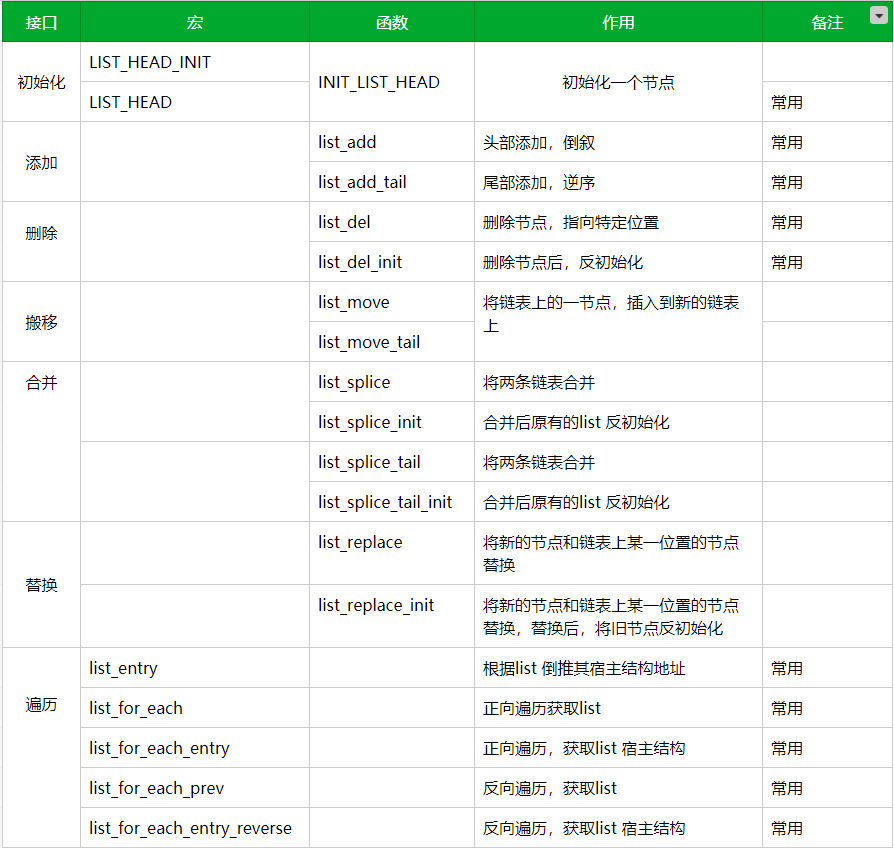Click the list_splice_tail function cell

tap(392, 461)
